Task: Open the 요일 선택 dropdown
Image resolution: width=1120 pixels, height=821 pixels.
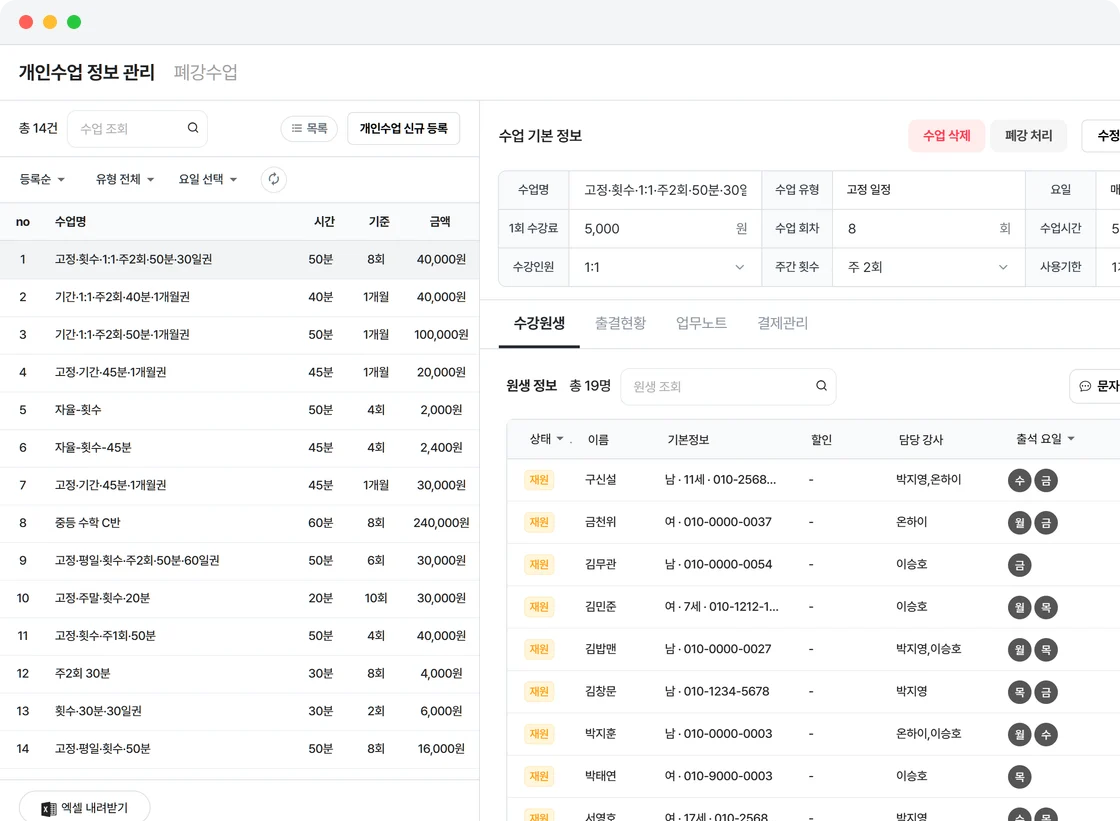Action: tap(208, 179)
